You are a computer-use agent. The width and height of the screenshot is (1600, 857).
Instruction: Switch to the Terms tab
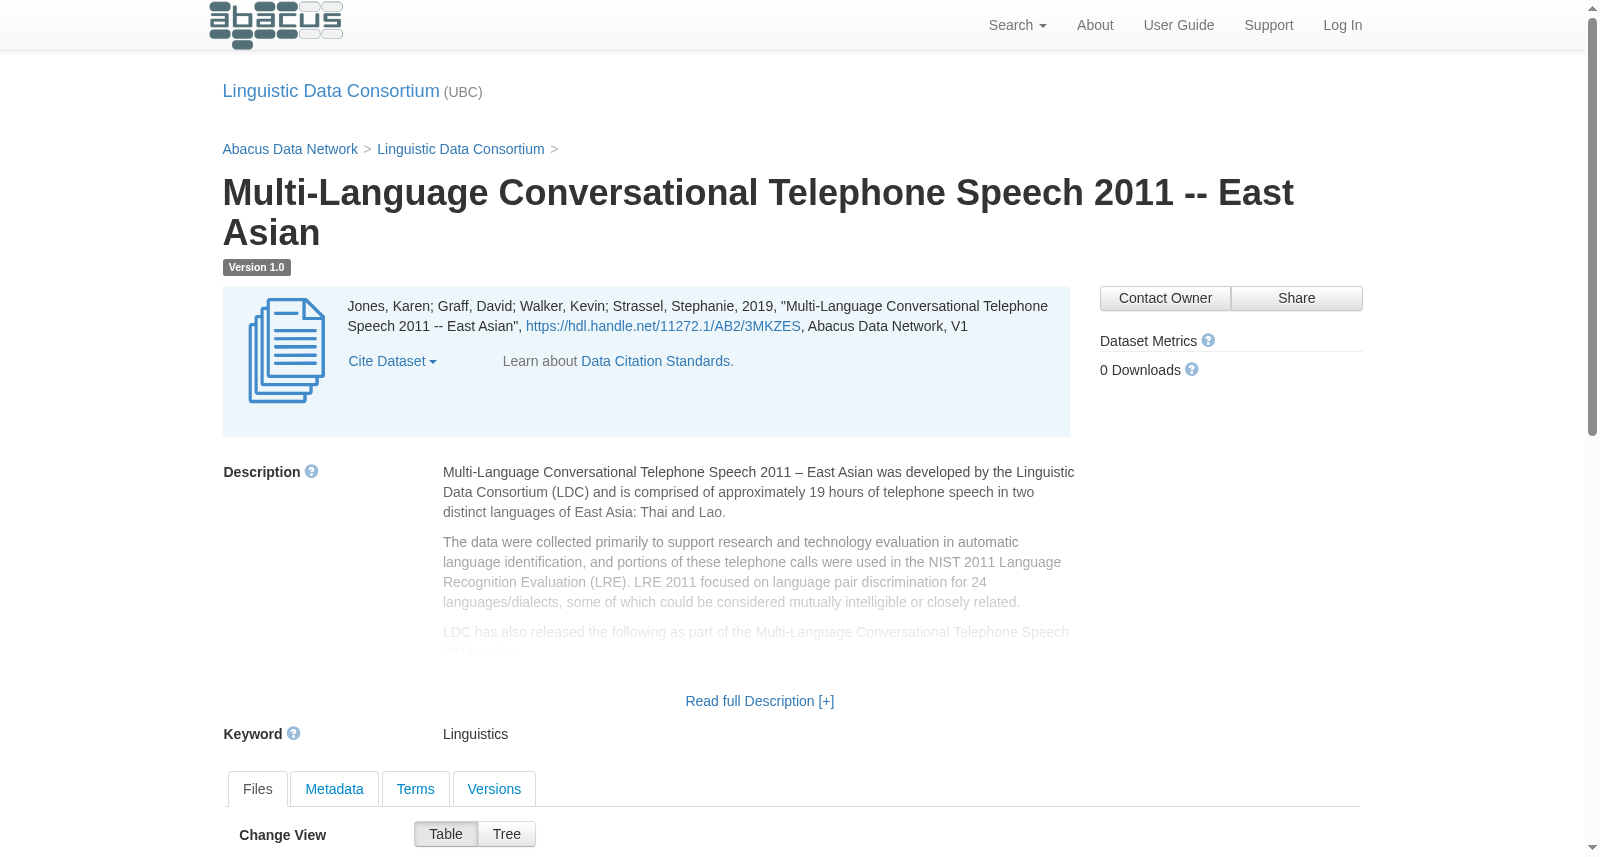point(415,789)
